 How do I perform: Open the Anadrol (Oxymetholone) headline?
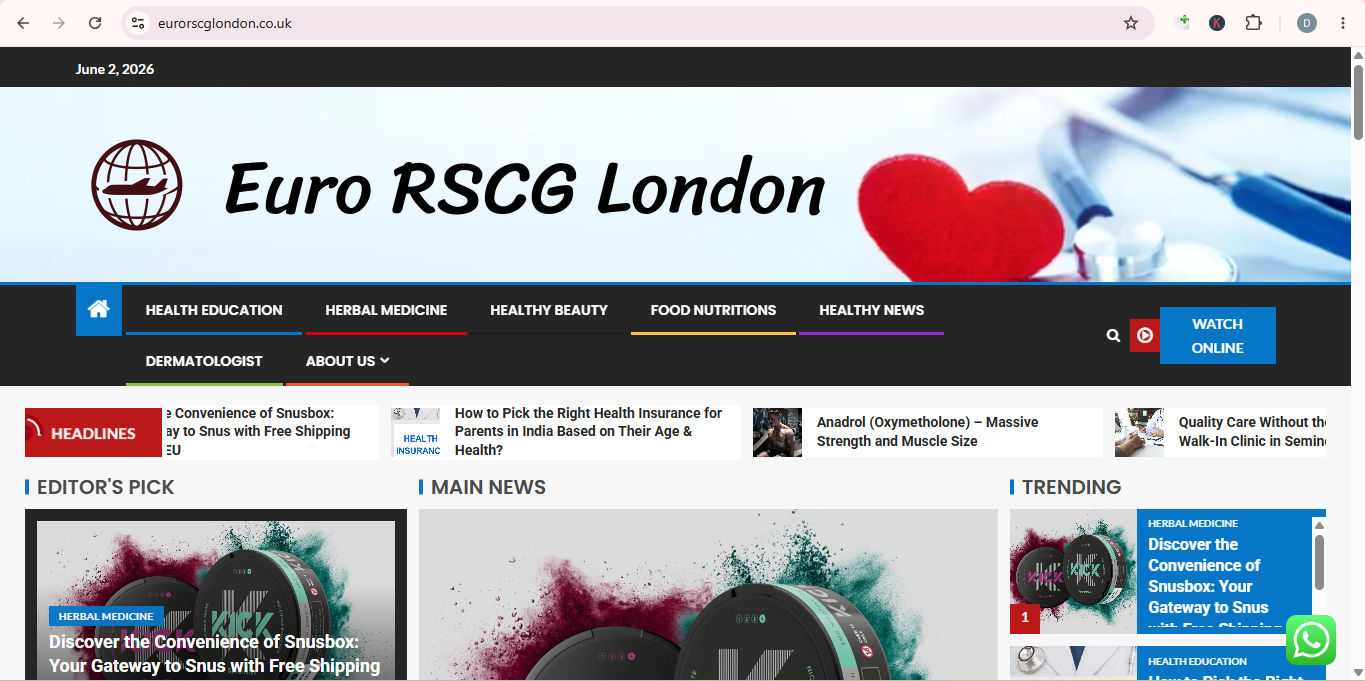click(x=927, y=432)
